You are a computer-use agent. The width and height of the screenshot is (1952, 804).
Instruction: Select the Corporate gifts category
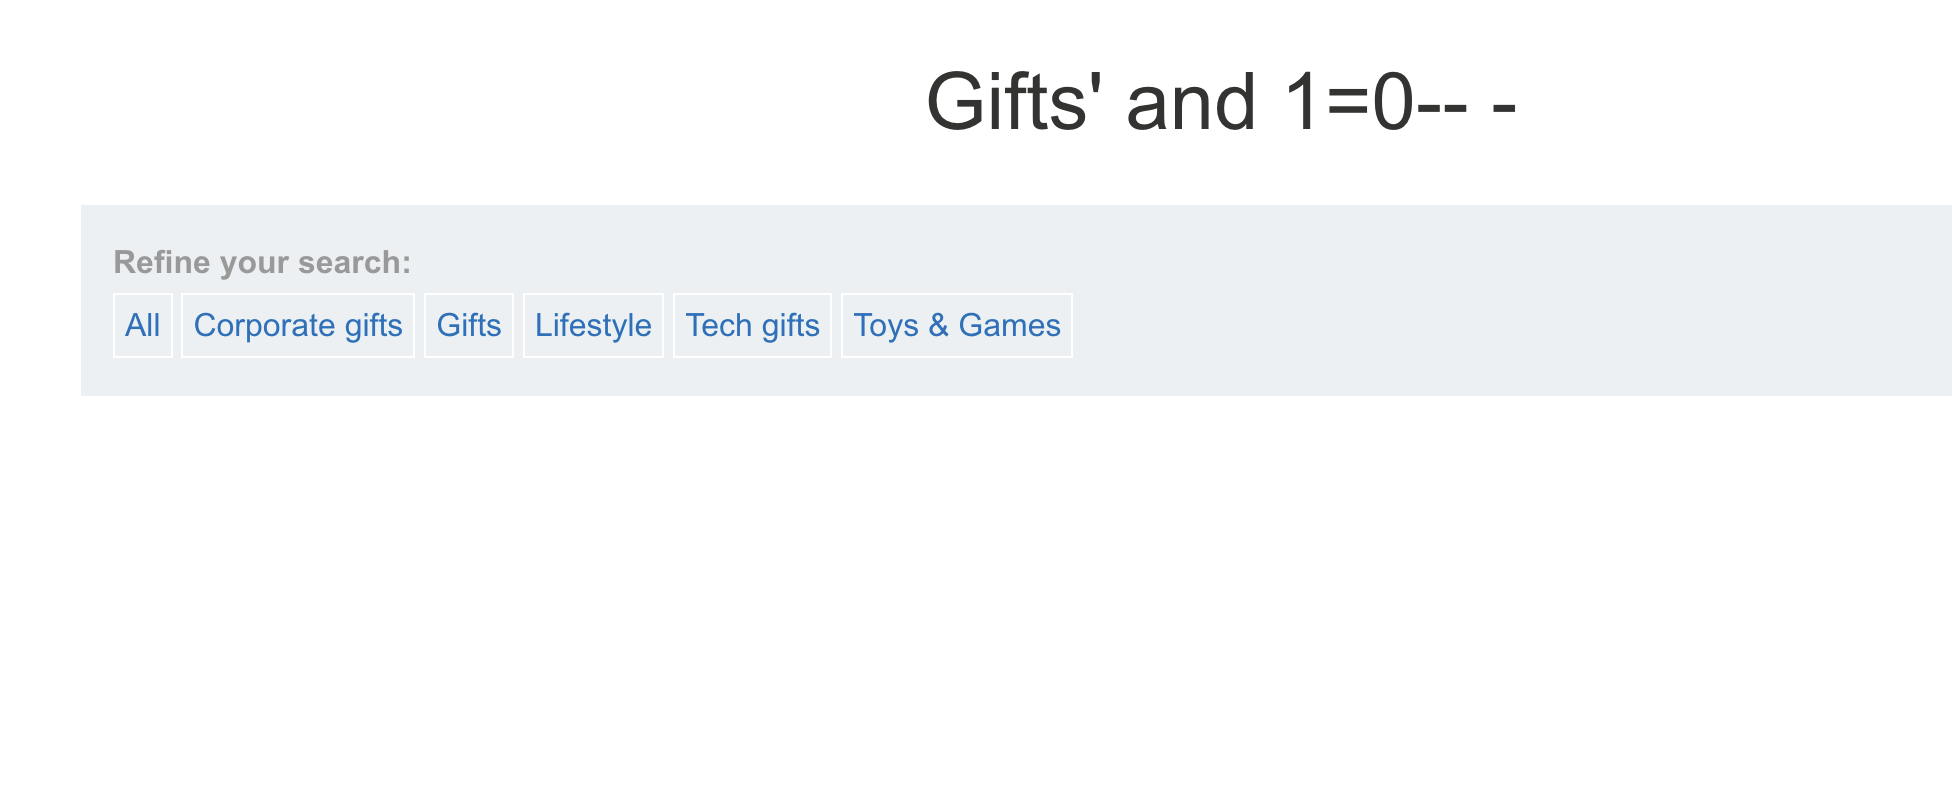tap(298, 325)
